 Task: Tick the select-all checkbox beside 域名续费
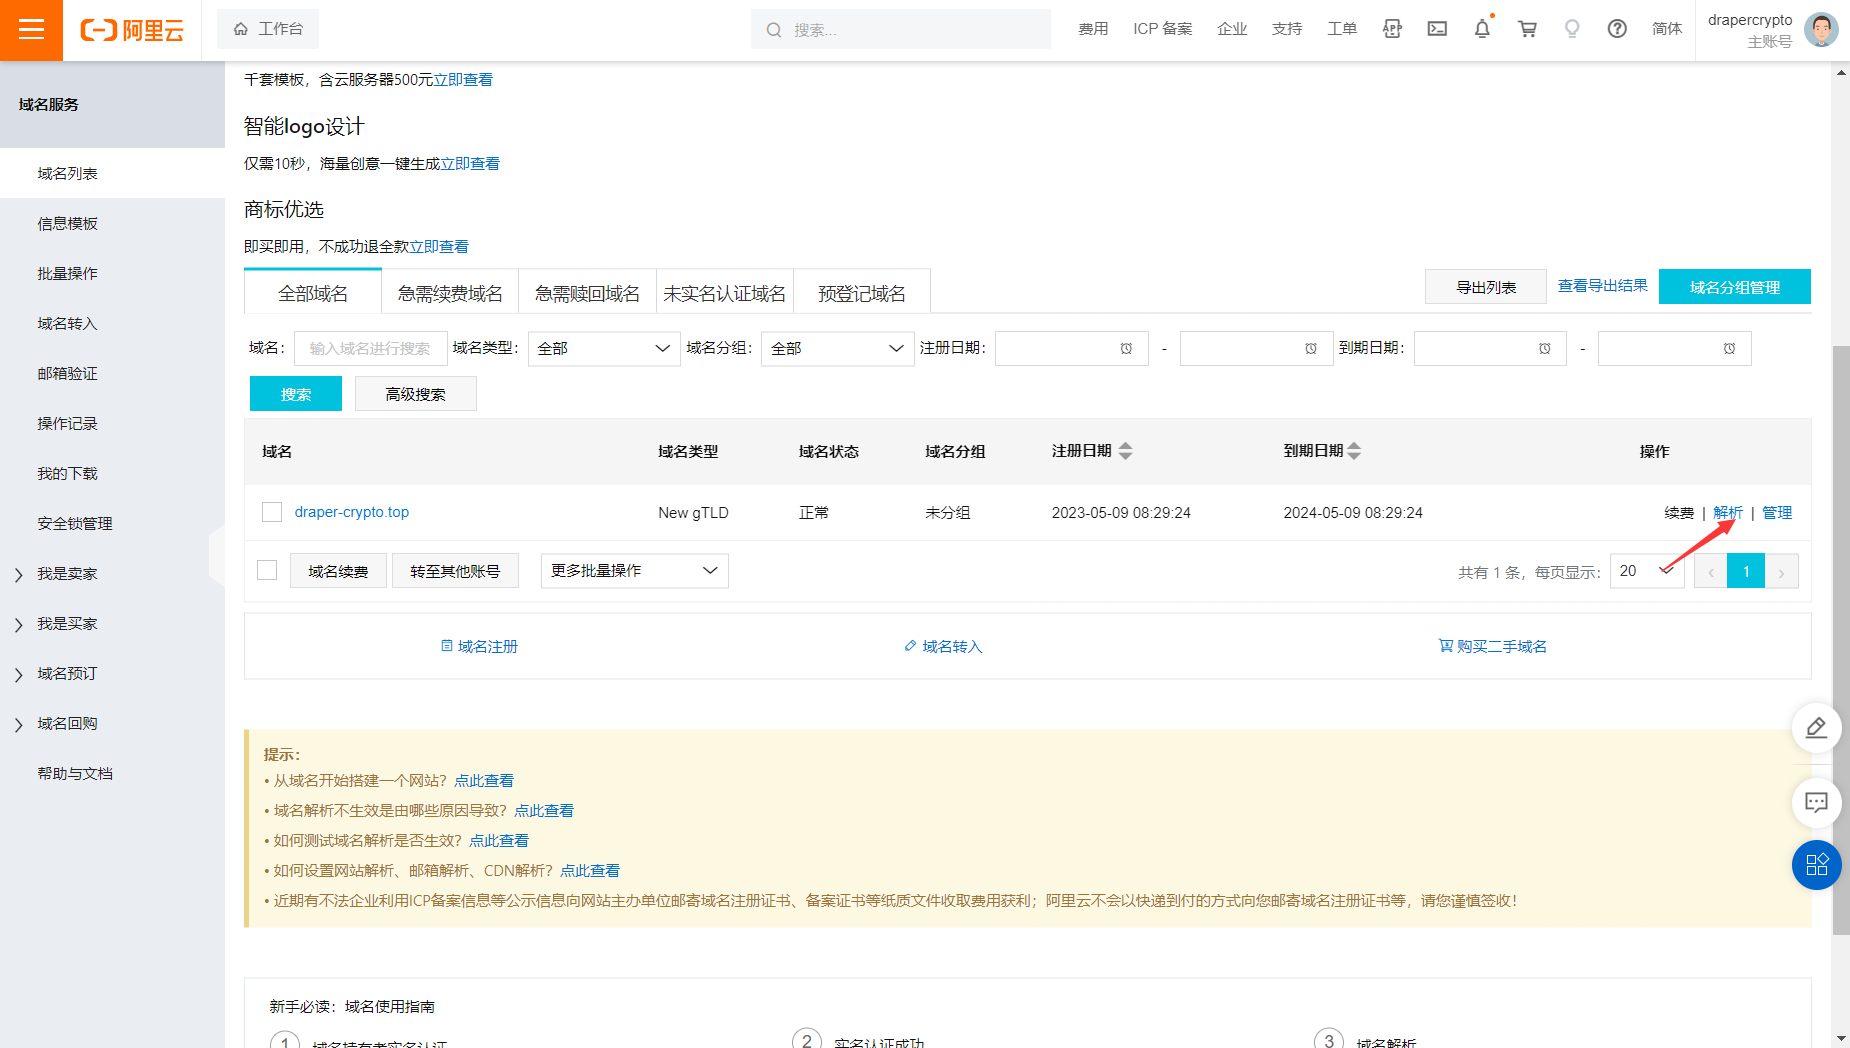[x=267, y=570]
